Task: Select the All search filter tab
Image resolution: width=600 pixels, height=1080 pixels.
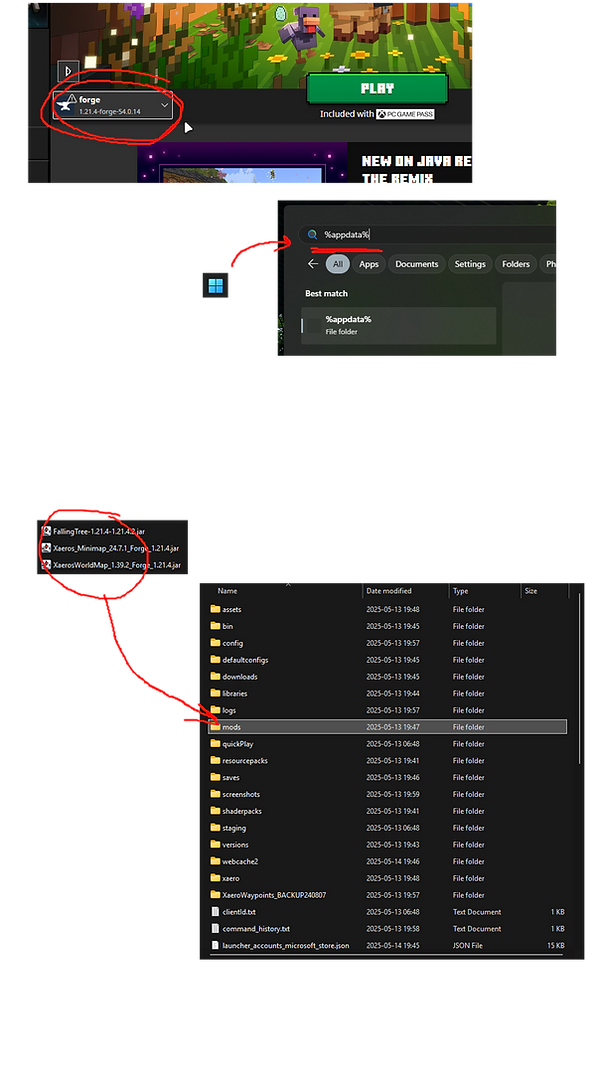Action: pos(338,264)
